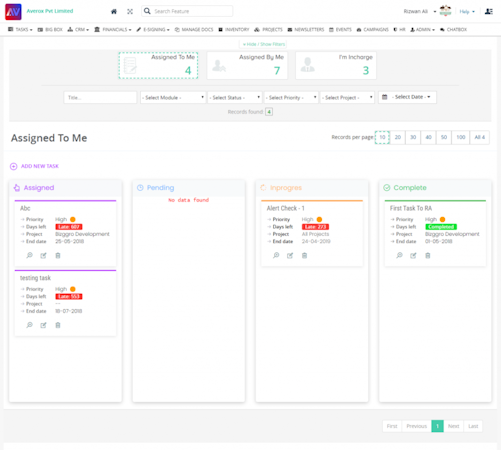Delete First Task To RA
501x450 pixels.
tap(428, 256)
